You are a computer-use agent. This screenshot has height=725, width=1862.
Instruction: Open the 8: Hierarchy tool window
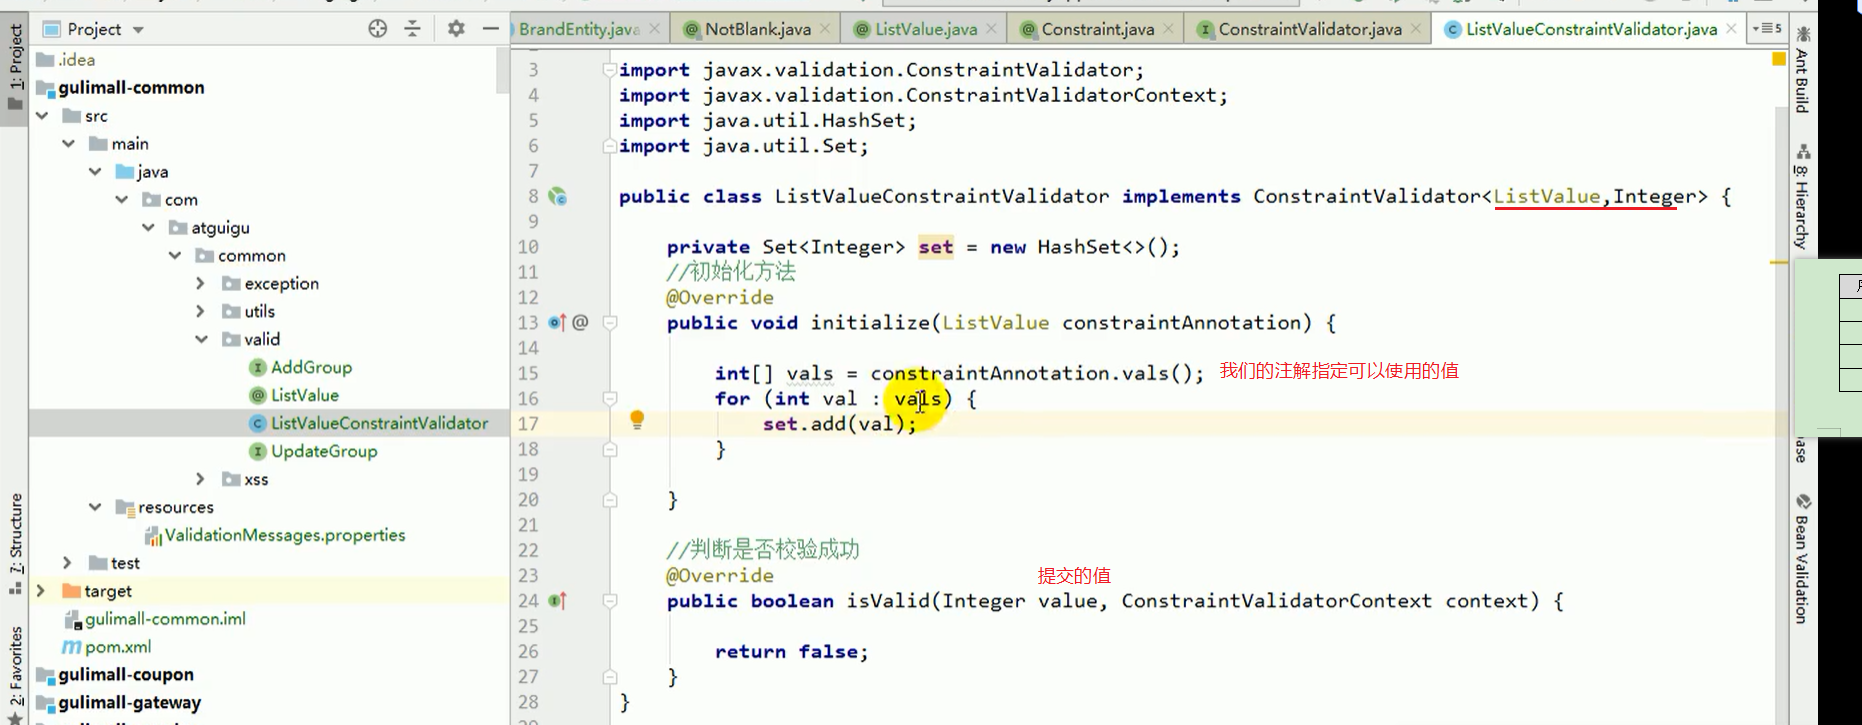(1802, 198)
